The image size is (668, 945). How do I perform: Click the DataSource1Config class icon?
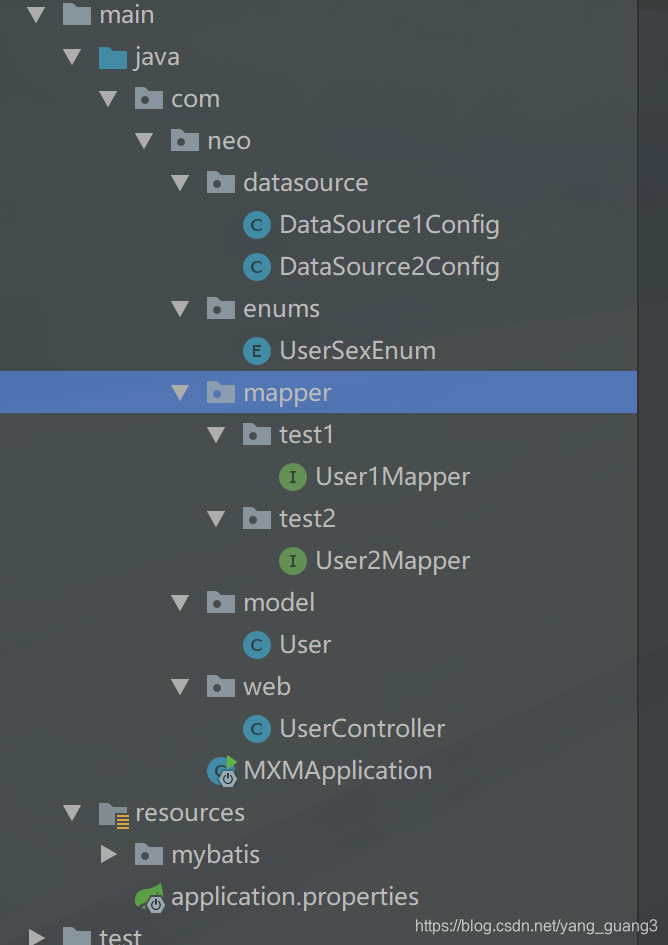click(x=256, y=225)
